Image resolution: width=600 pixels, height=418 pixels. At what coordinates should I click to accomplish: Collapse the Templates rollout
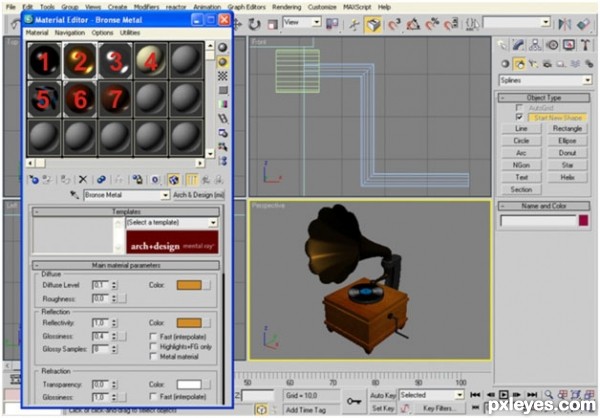pyautogui.click(x=126, y=211)
